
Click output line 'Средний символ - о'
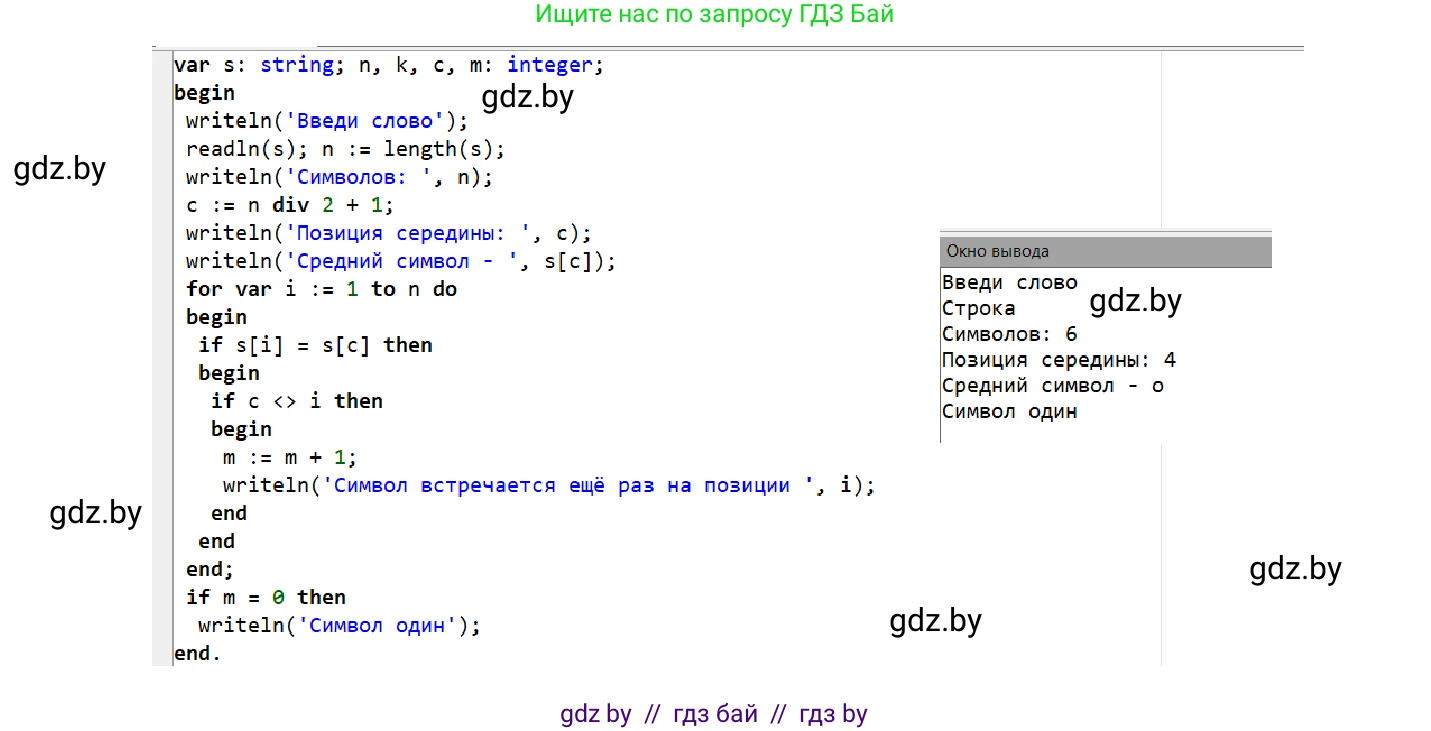point(1053,386)
